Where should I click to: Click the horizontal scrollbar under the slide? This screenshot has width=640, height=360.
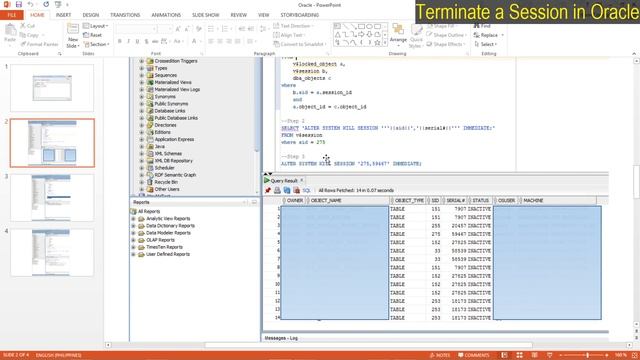(368, 345)
